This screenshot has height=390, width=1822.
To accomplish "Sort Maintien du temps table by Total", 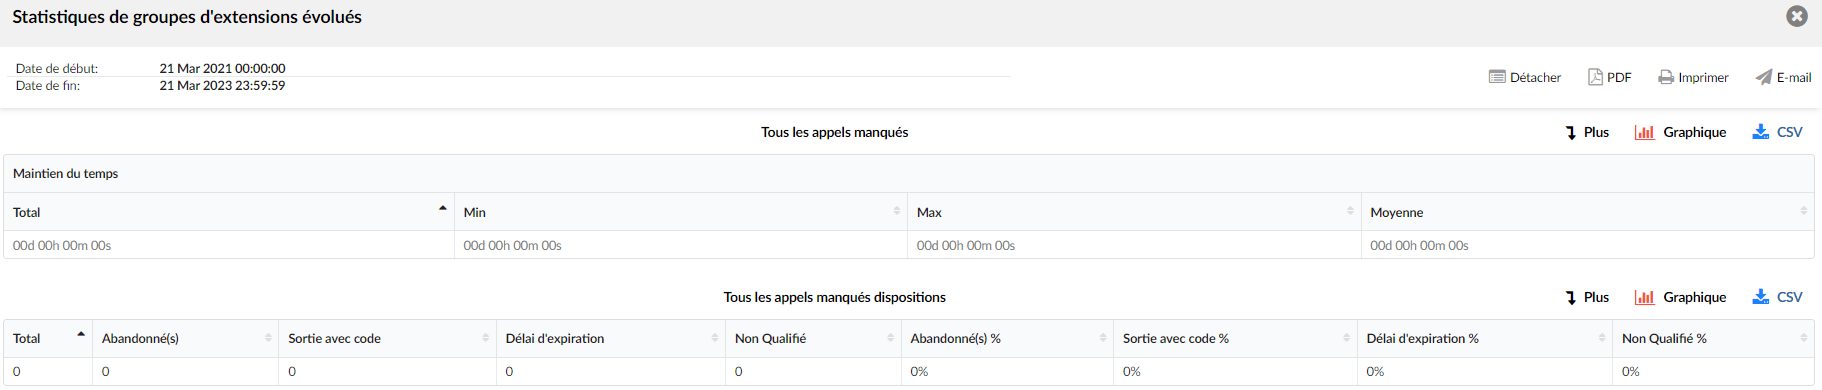I will click(229, 212).
